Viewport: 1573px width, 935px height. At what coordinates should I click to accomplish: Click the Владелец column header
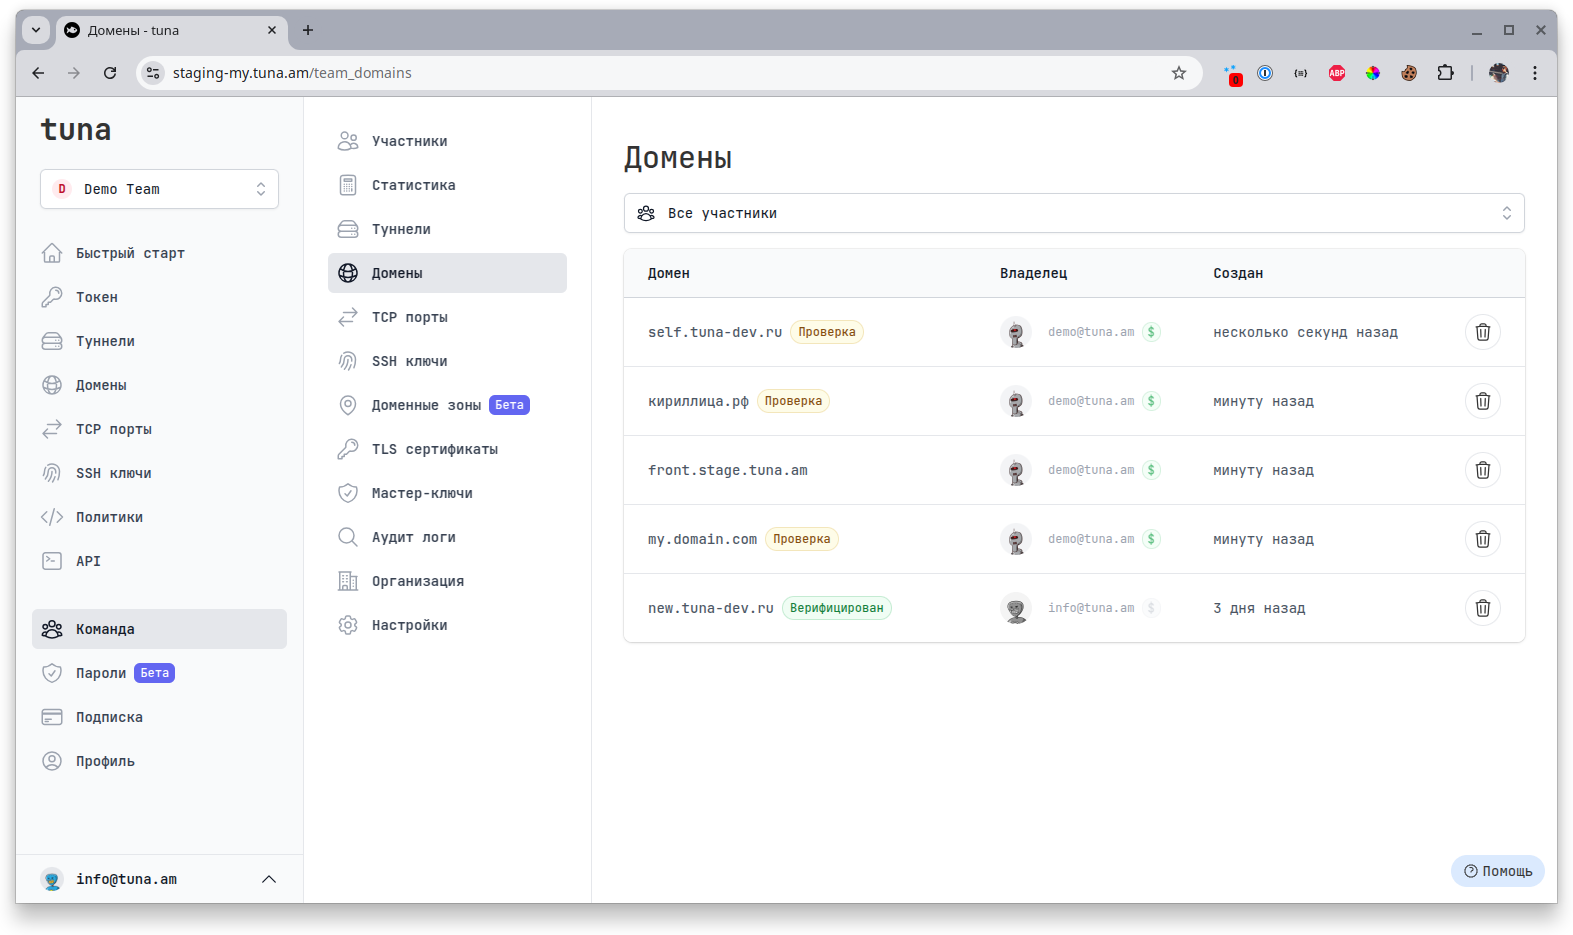[x=1033, y=273]
